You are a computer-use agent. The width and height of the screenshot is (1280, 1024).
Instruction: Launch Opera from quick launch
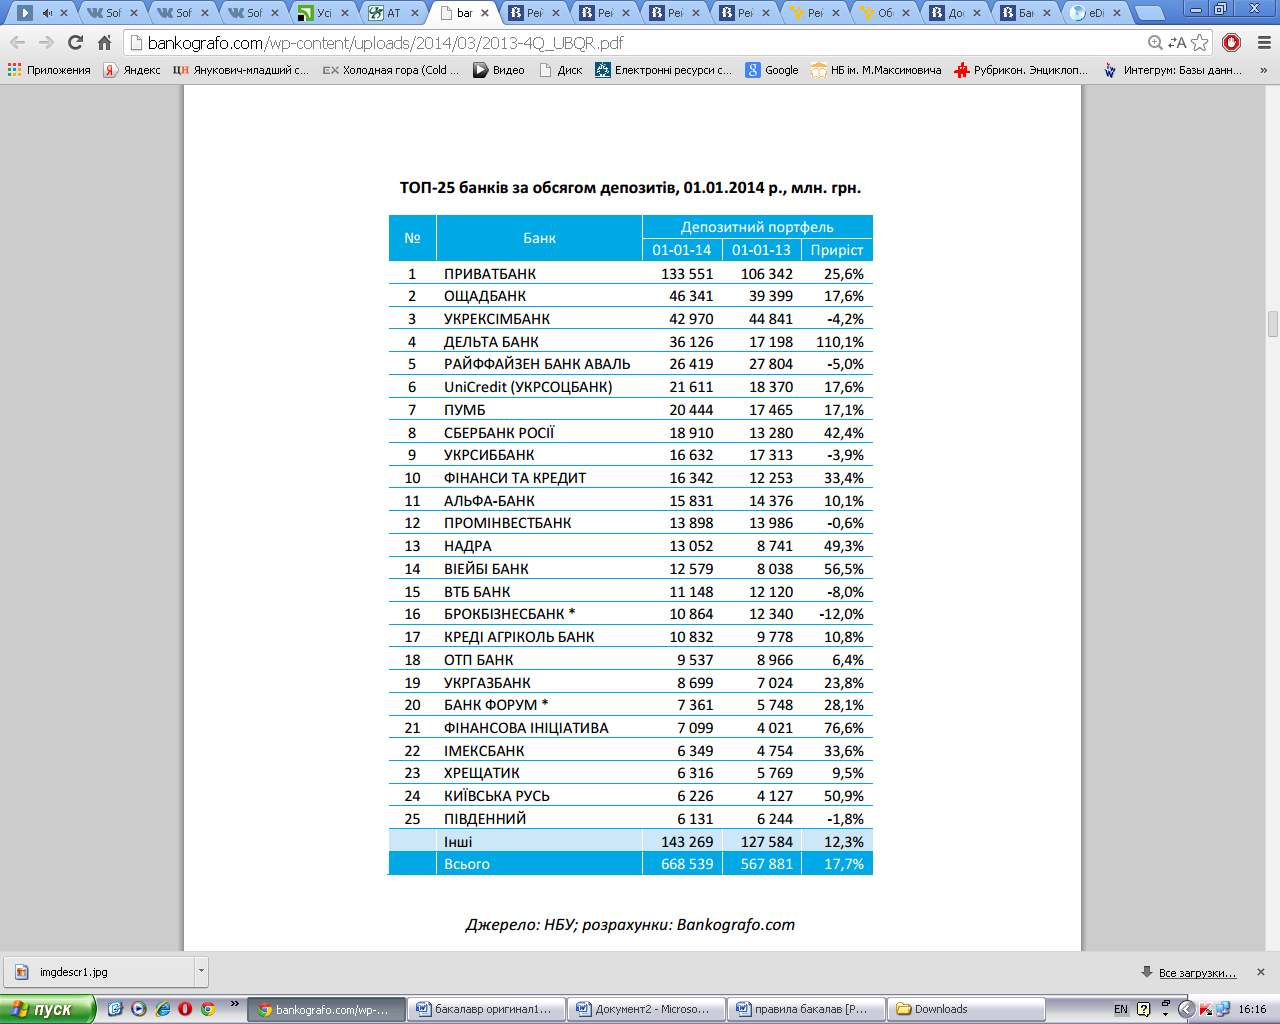185,1009
